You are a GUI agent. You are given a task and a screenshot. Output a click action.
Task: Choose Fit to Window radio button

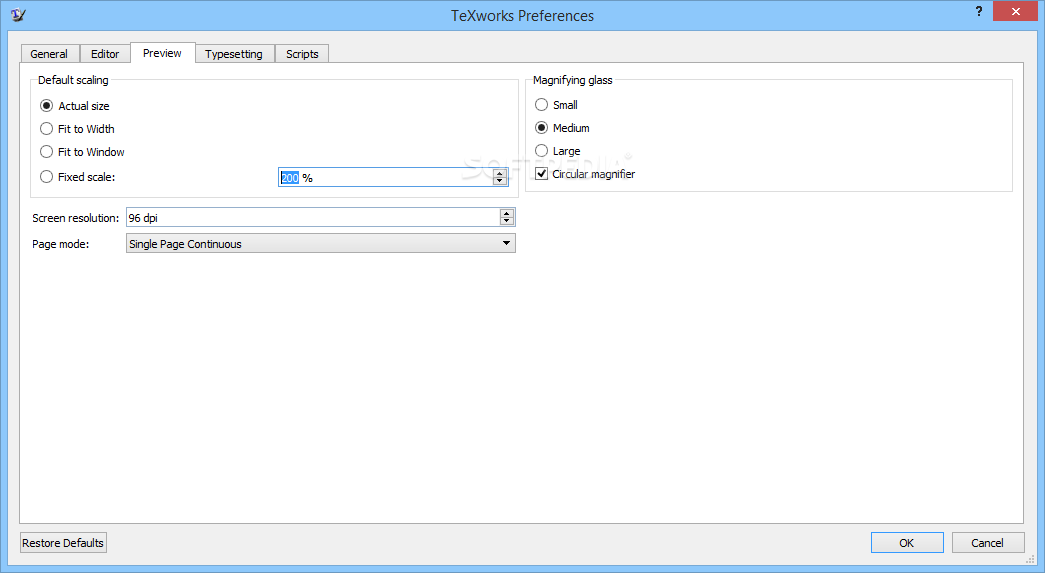(83, 152)
